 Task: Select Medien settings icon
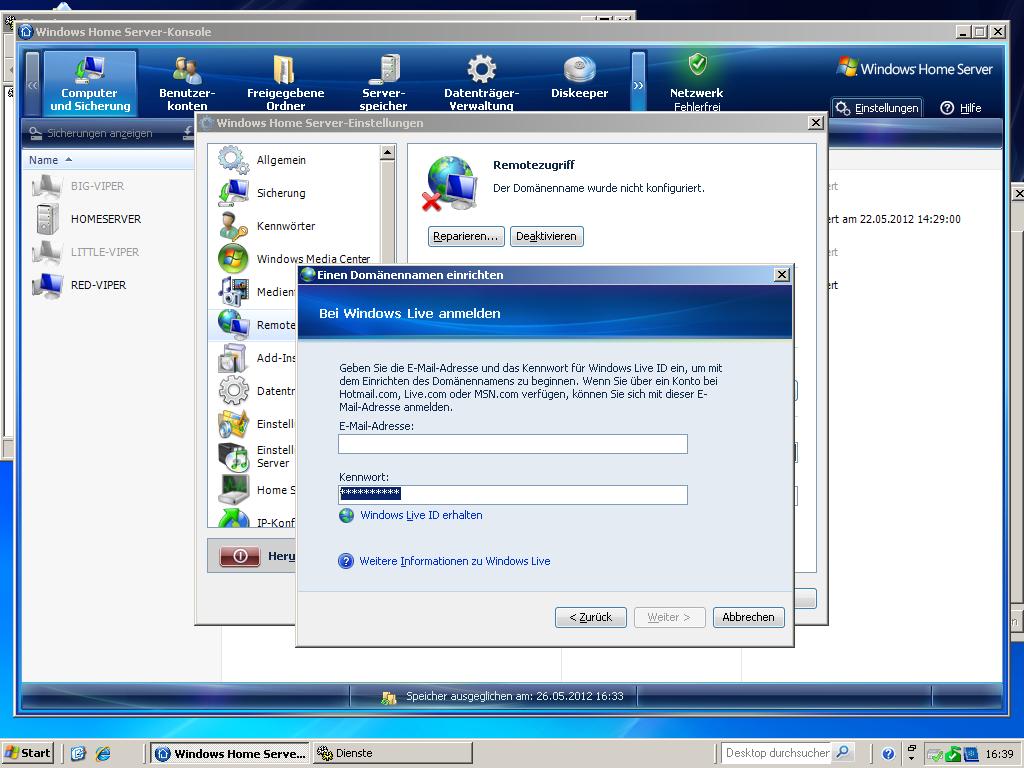(x=233, y=292)
